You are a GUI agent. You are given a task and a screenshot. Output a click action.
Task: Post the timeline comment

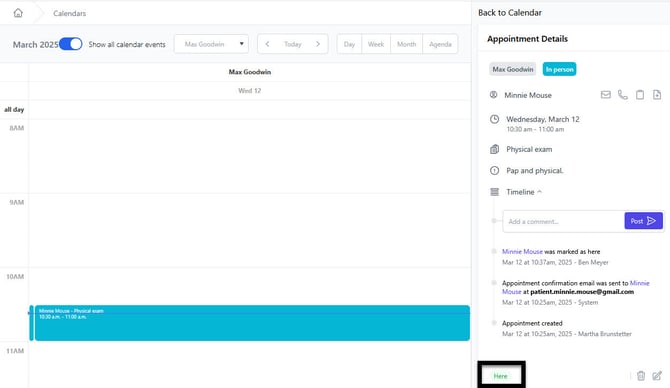[643, 221]
